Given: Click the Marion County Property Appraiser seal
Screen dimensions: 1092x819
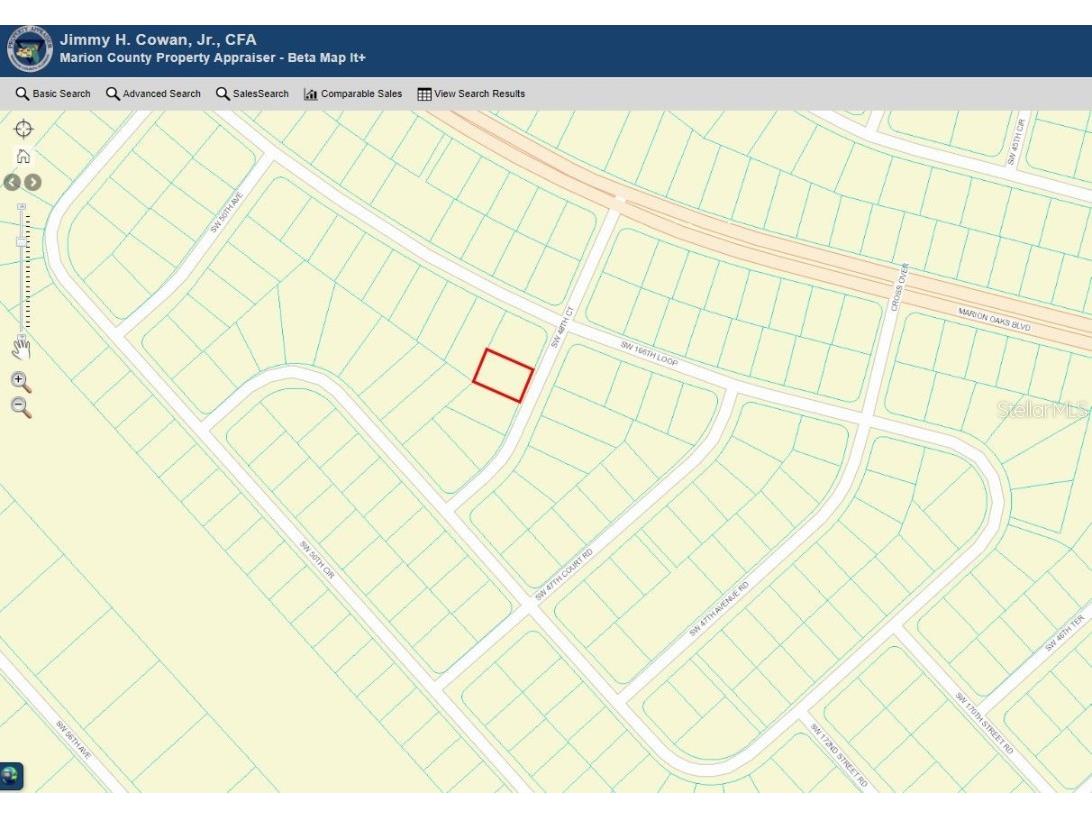Looking at the screenshot, I should (29, 49).
